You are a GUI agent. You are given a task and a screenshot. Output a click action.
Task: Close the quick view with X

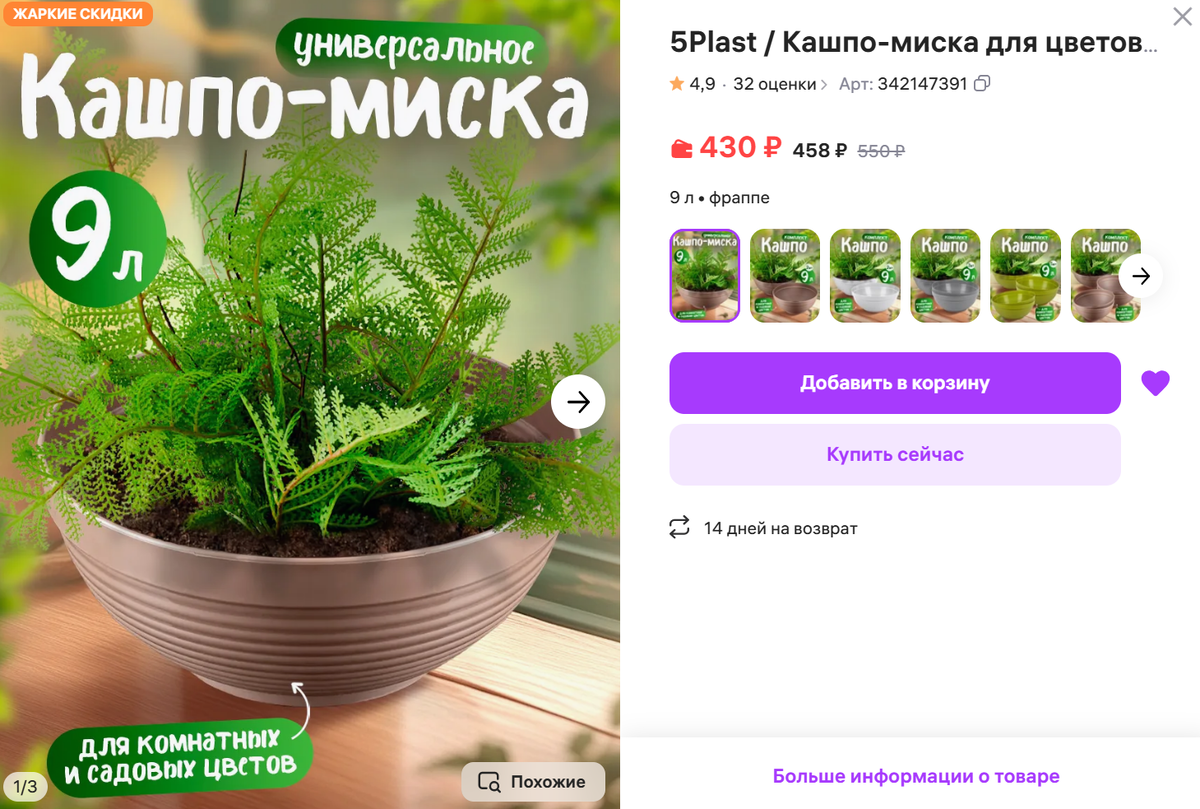pyautogui.click(x=1181, y=16)
